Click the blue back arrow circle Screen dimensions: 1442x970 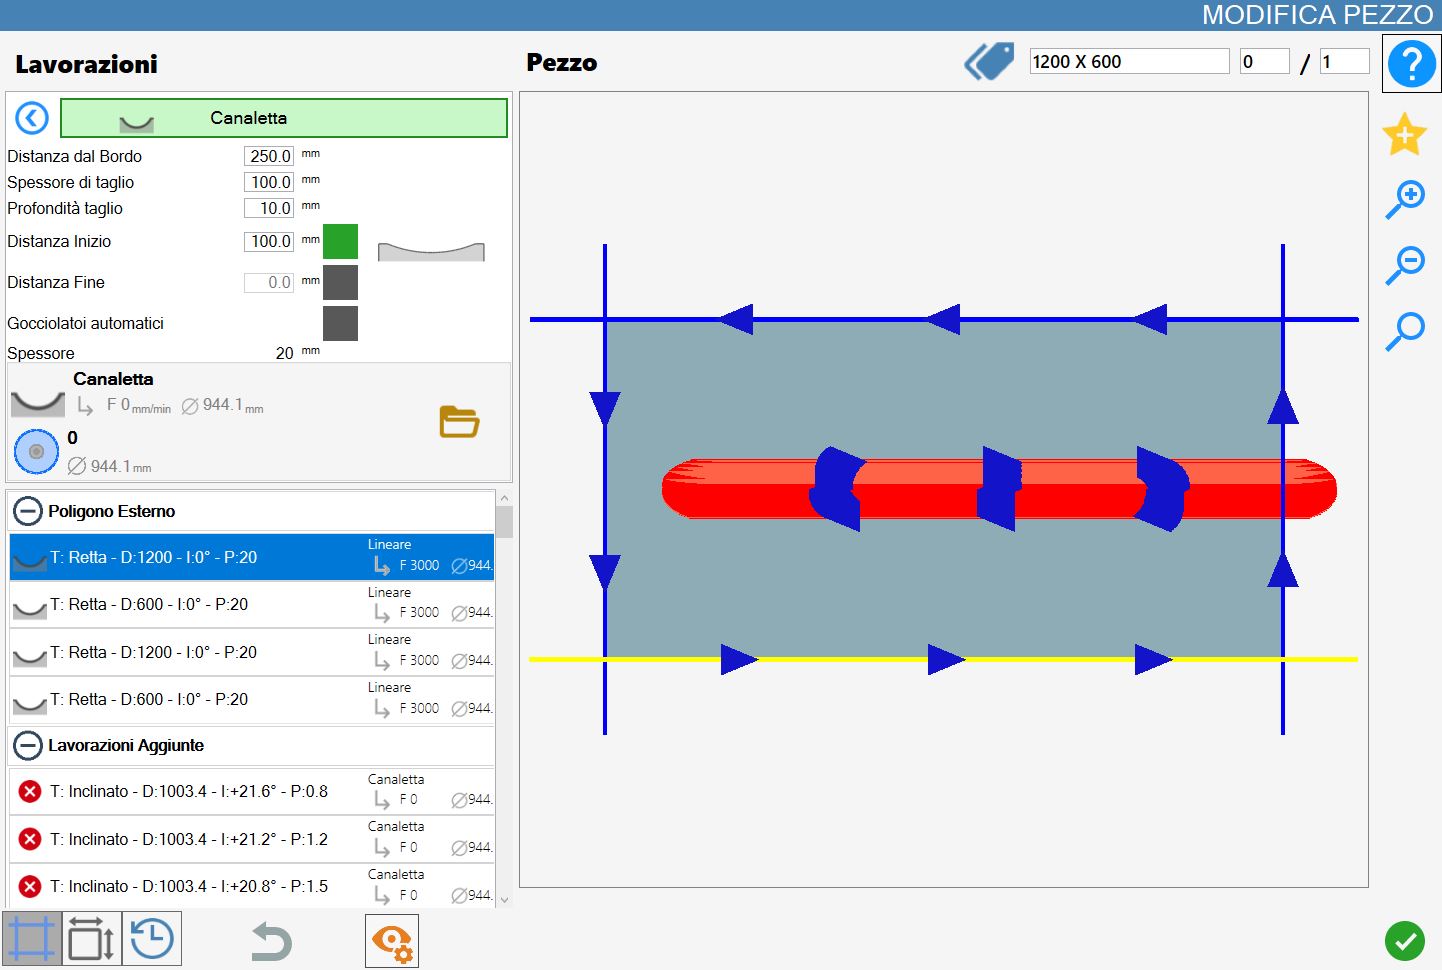32,118
